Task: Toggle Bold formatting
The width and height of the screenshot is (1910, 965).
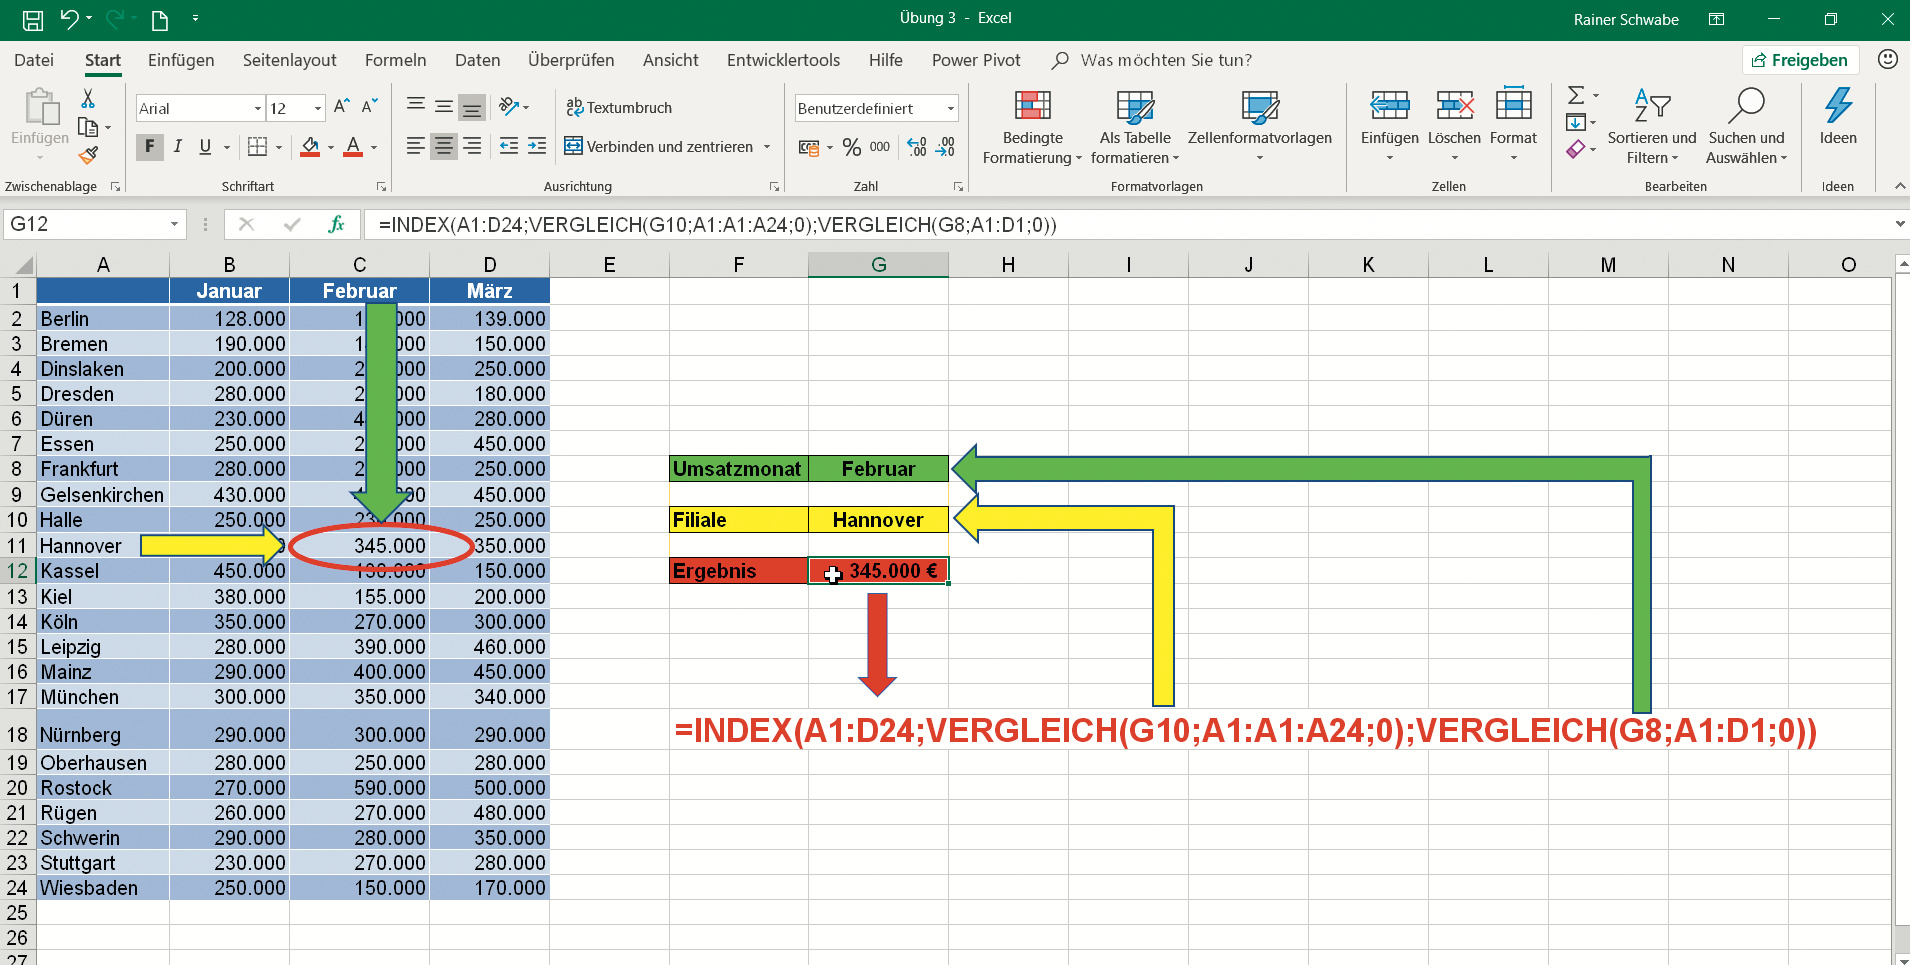Action: point(150,147)
